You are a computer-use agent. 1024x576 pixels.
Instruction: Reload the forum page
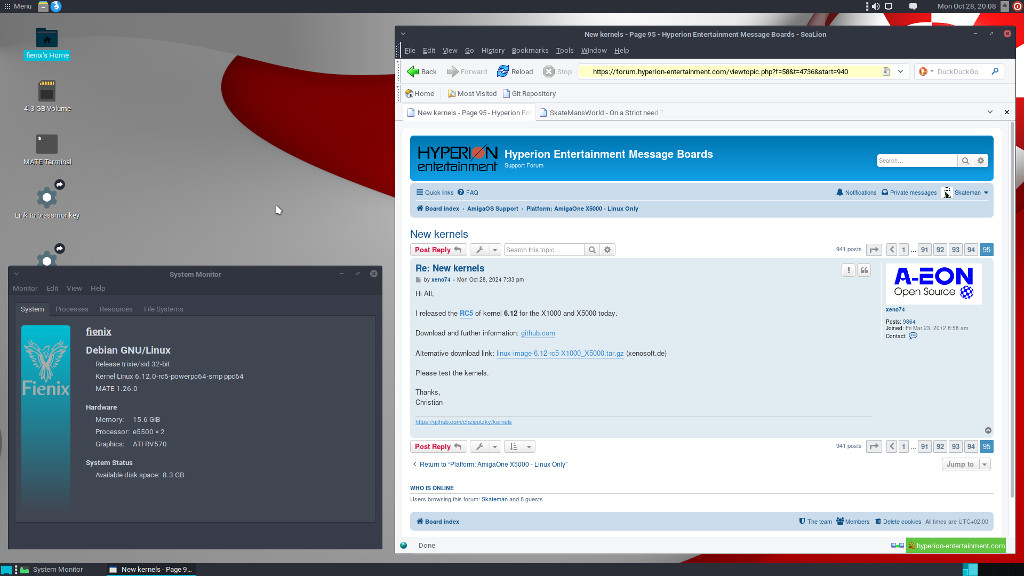[515, 71]
